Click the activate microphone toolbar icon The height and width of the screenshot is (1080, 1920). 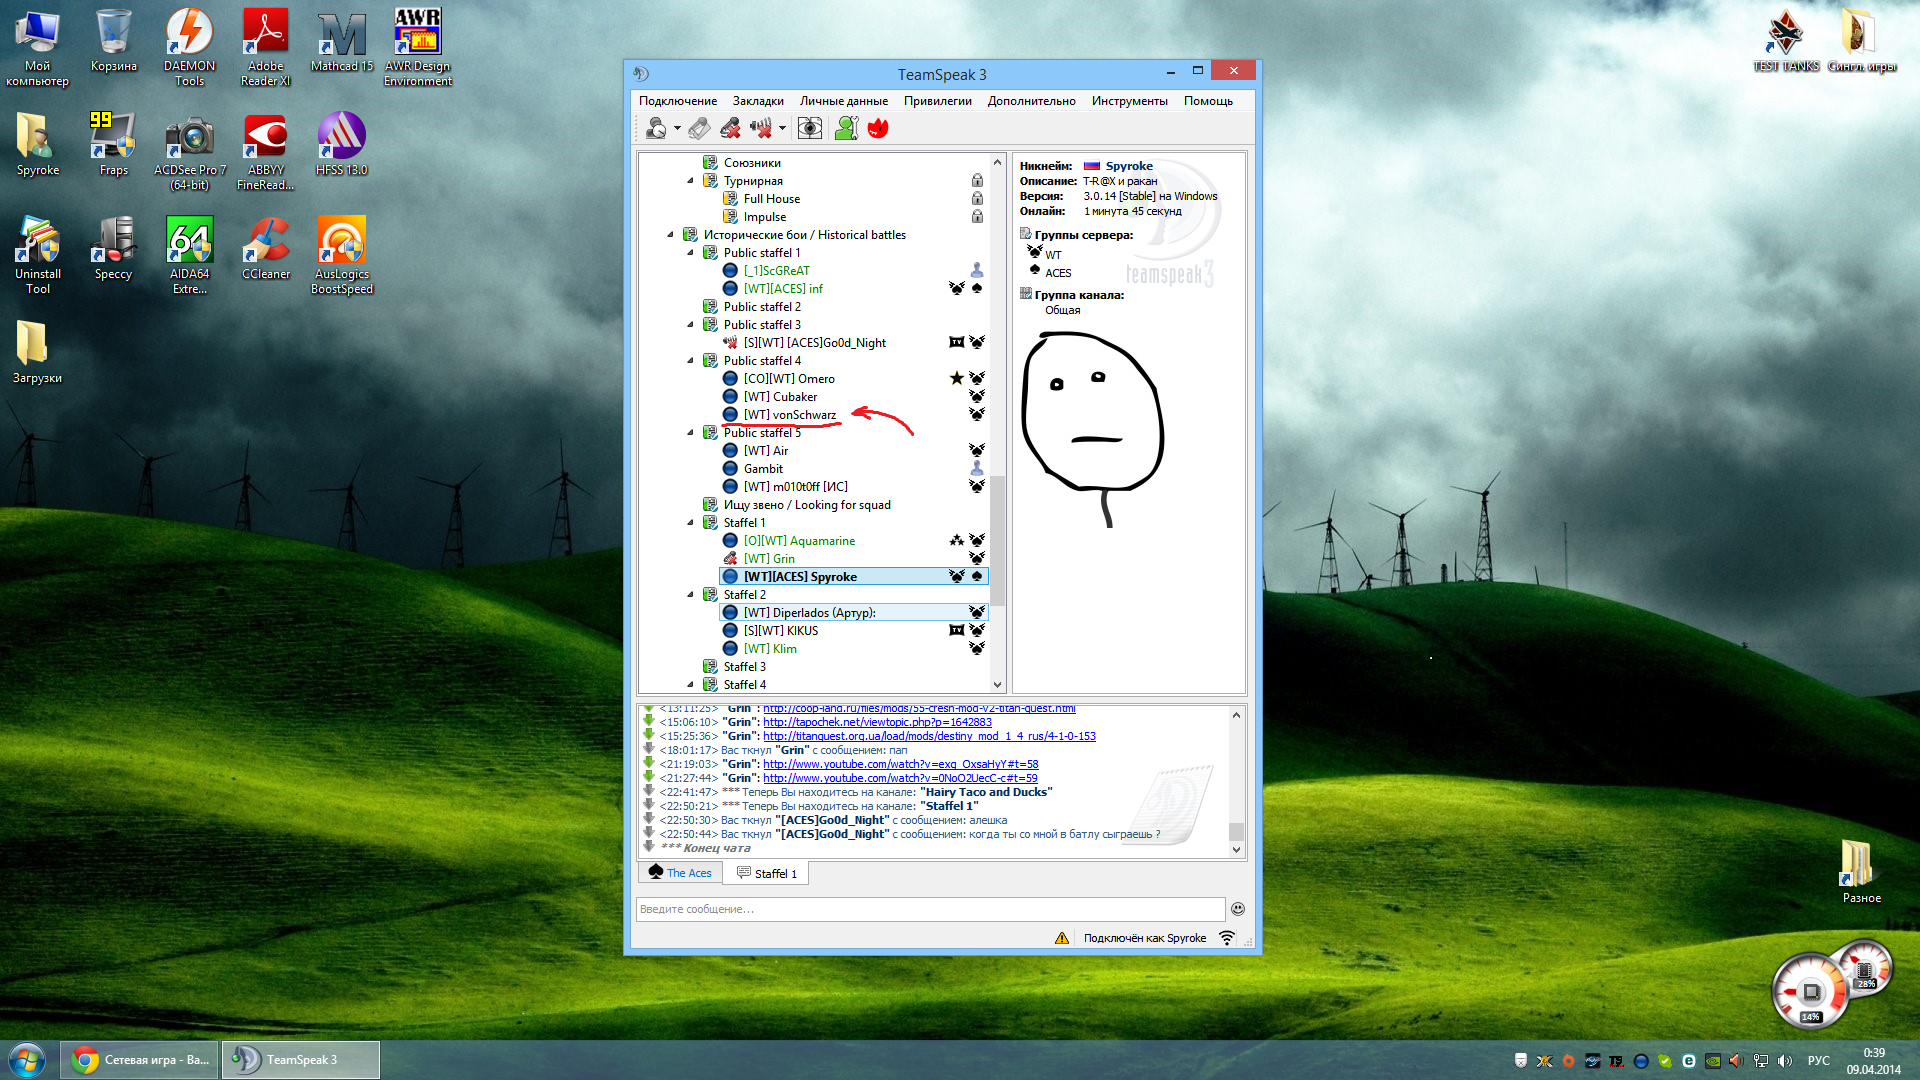click(x=700, y=128)
